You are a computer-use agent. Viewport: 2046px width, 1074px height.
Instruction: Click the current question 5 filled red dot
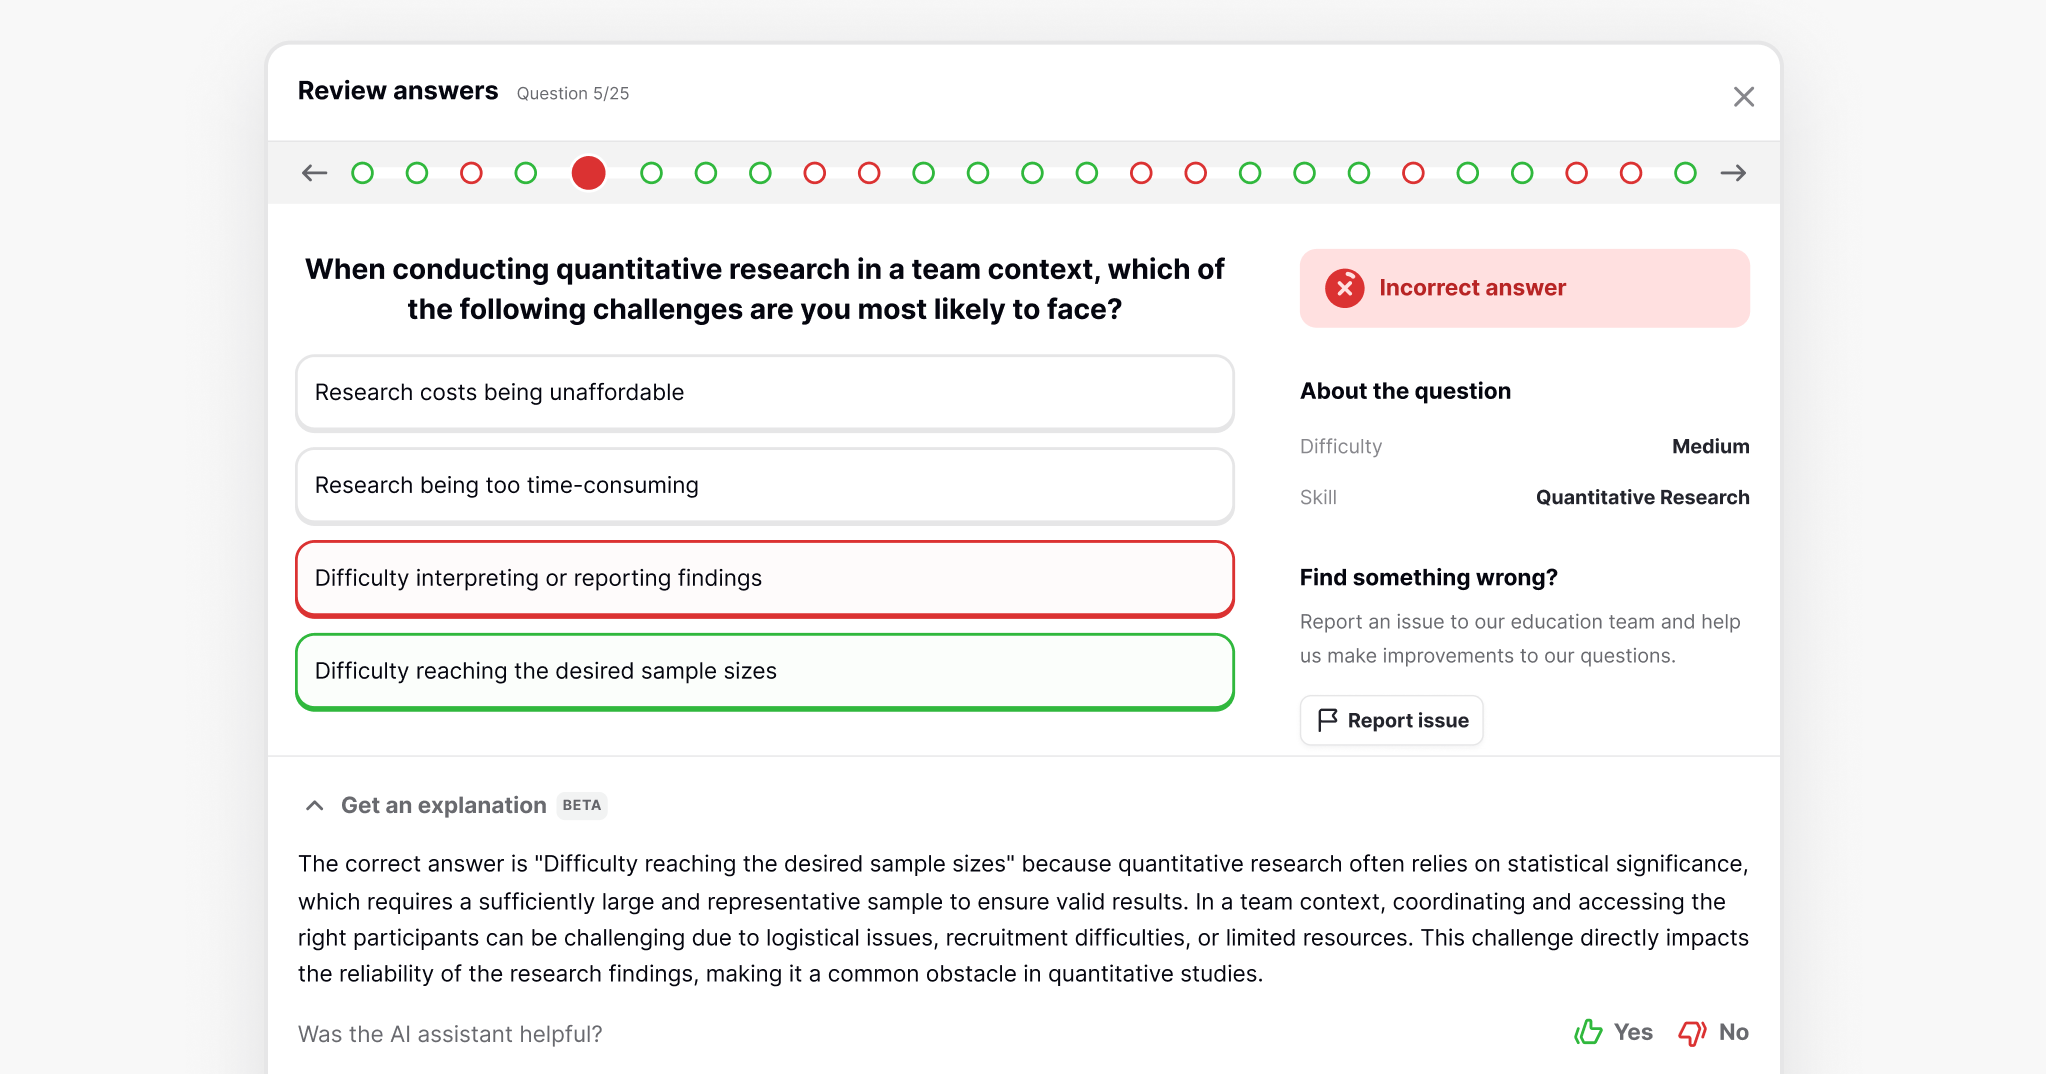(588, 173)
